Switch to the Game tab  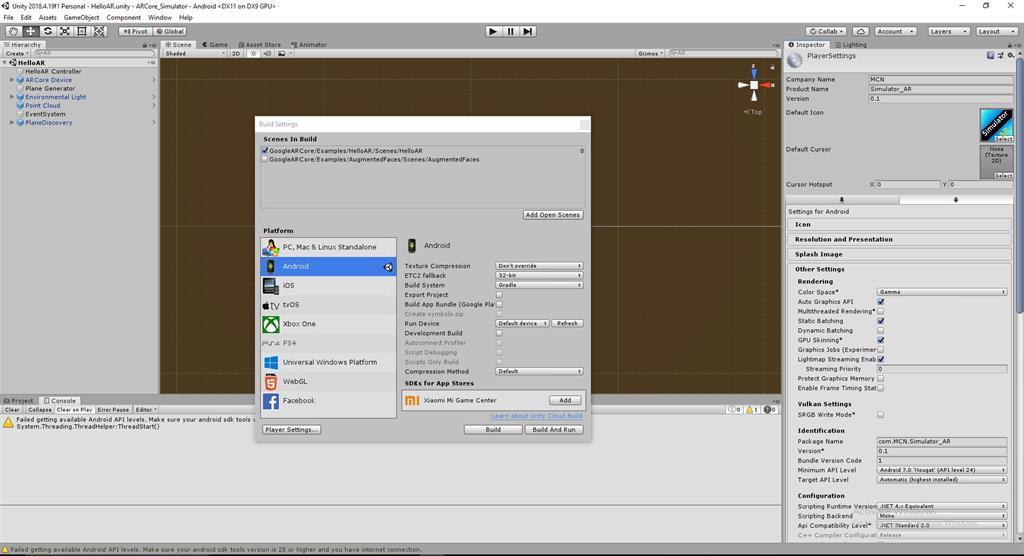point(215,44)
